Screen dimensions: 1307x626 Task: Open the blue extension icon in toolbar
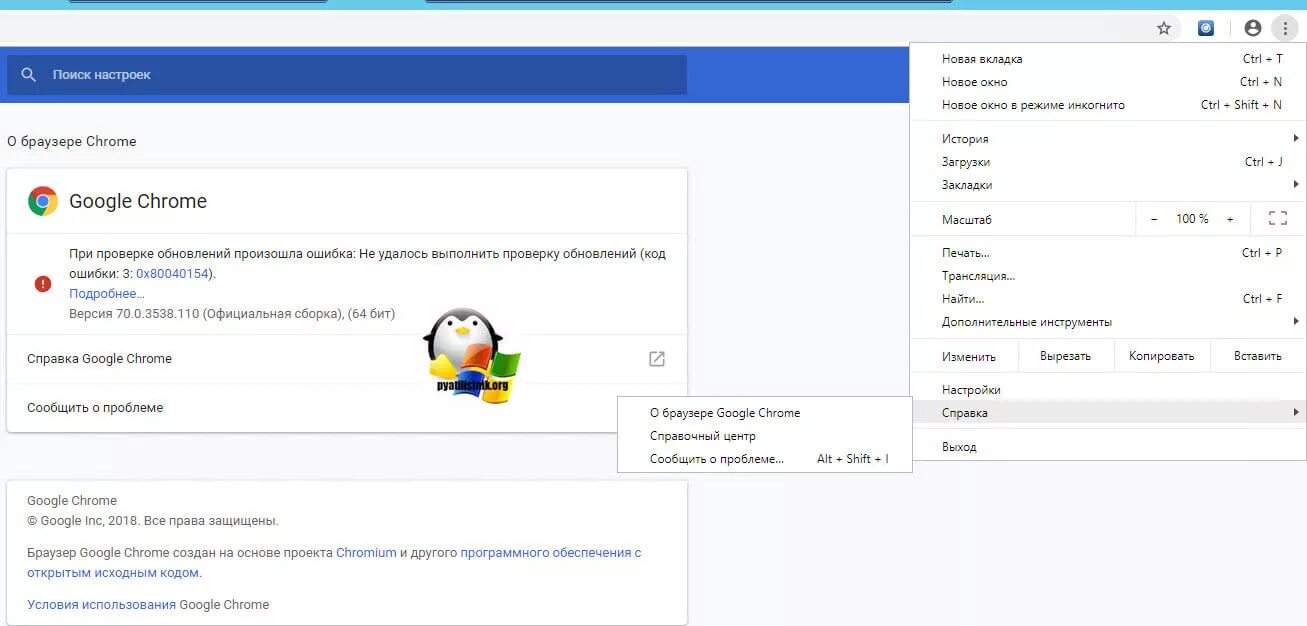pos(1206,28)
